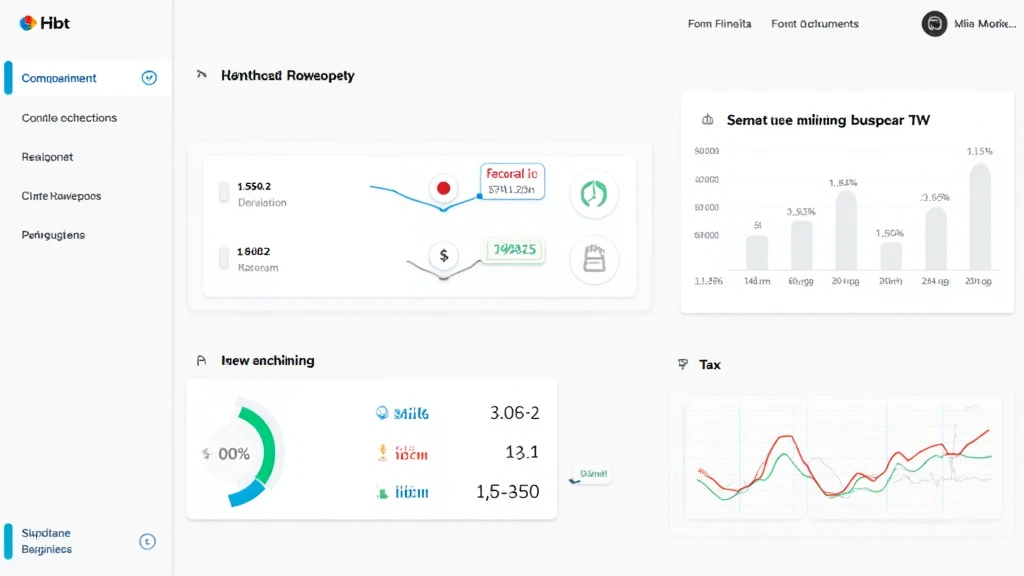Click the dollar sign chart marker

(442, 254)
